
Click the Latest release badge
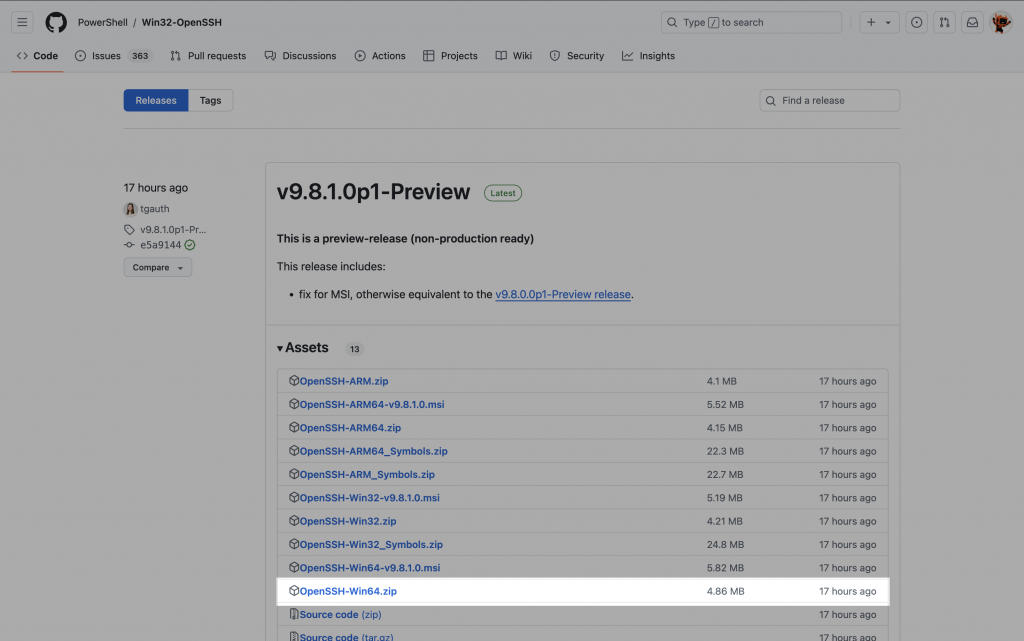tap(503, 193)
